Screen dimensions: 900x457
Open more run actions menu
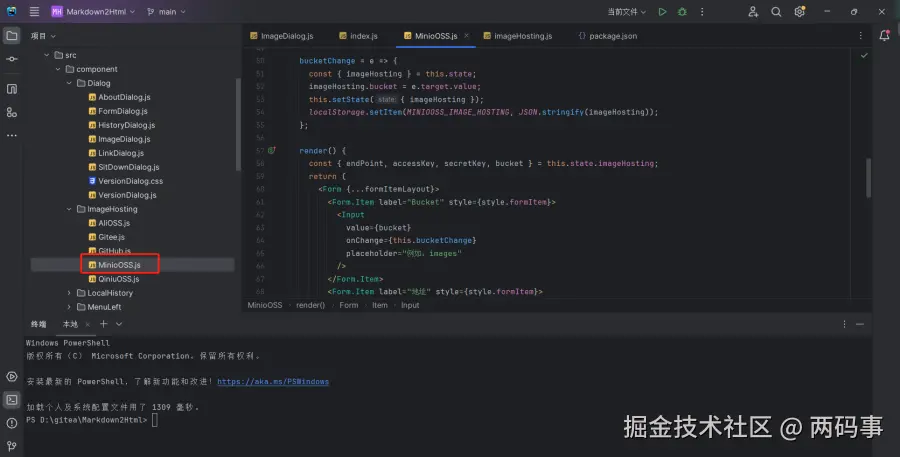click(702, 11)
